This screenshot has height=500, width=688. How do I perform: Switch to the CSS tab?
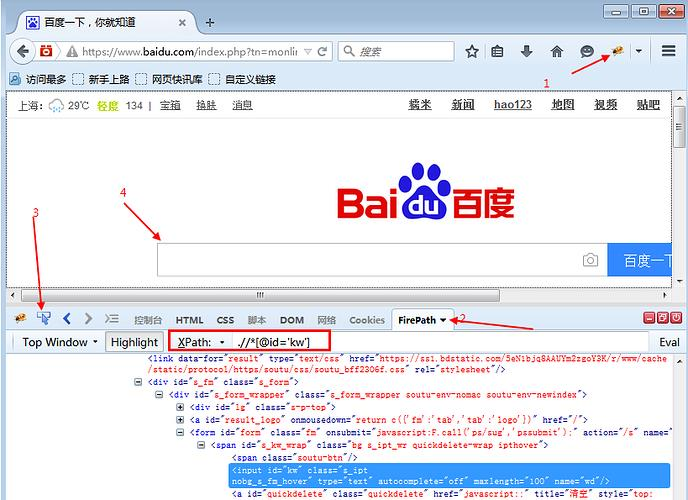click(x=225, y=320)
